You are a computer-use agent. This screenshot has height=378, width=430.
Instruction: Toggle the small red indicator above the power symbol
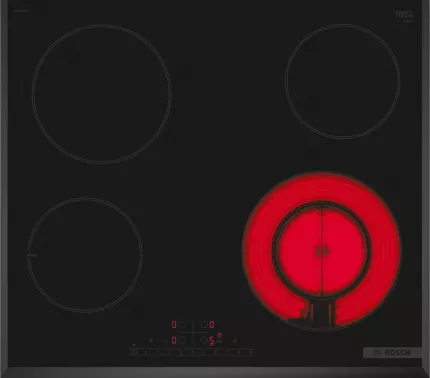(x=134, y=345)
